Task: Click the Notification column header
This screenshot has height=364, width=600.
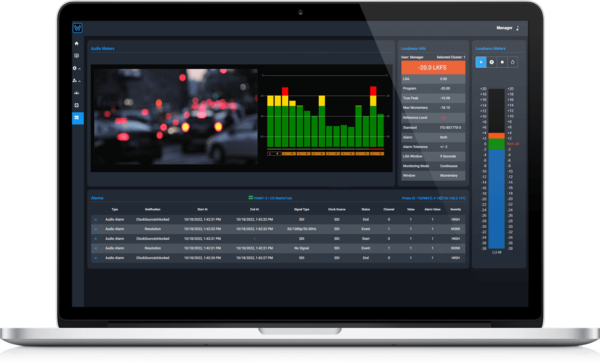Action: coord(153,209)
